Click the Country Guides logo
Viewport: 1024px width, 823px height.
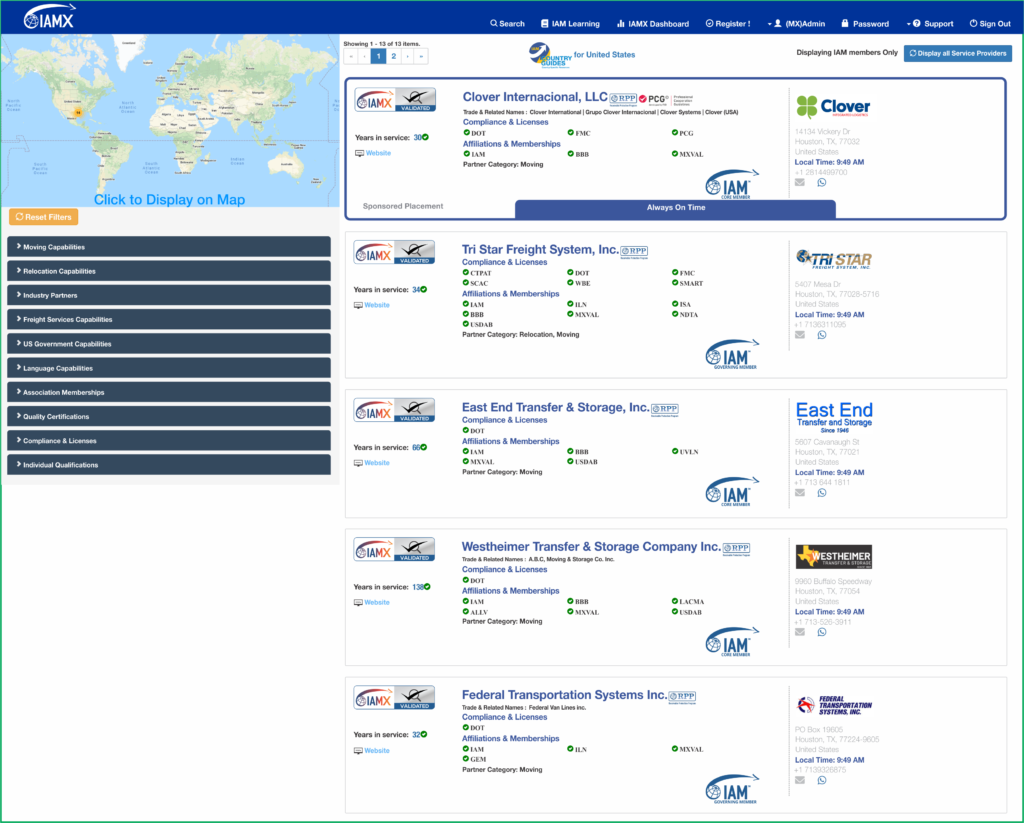550,56
